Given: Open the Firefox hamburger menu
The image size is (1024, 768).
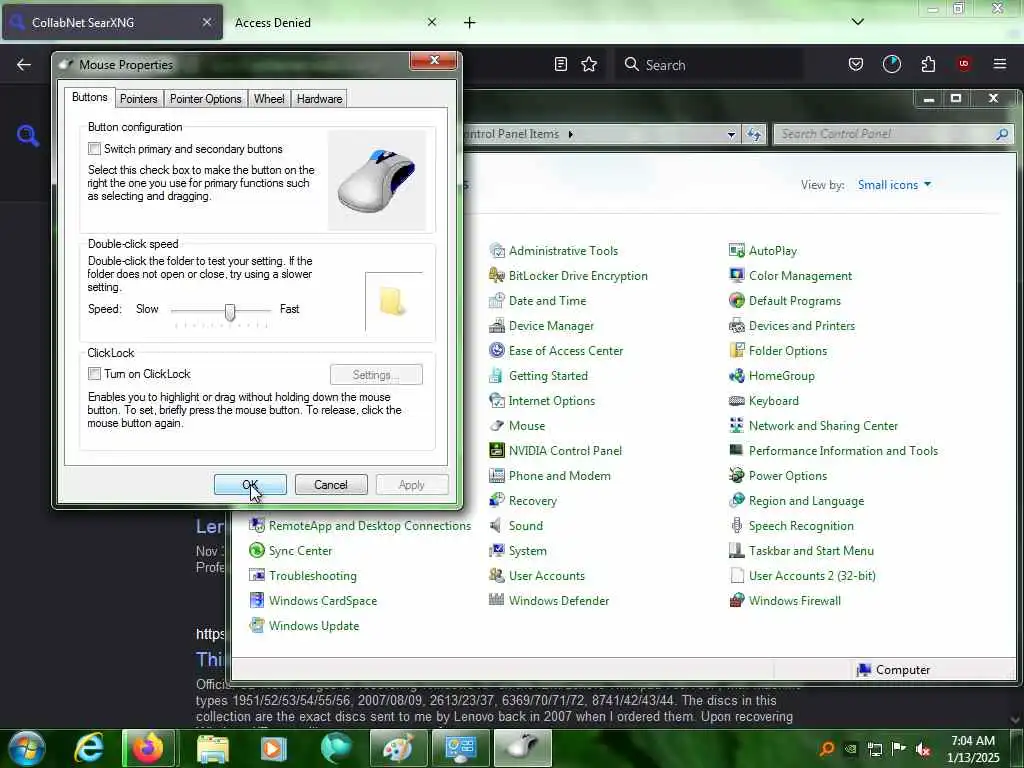Looking at the screenshot, I should click(x=1000, y=64).
